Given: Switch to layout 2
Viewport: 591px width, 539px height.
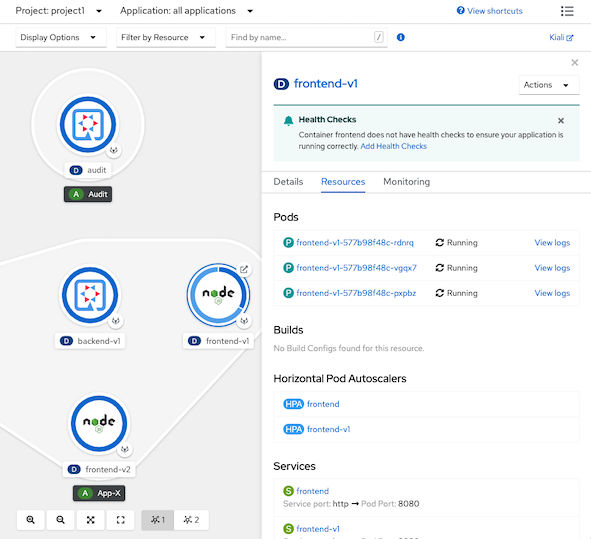Looking at the screenshot, I should 191,520.
